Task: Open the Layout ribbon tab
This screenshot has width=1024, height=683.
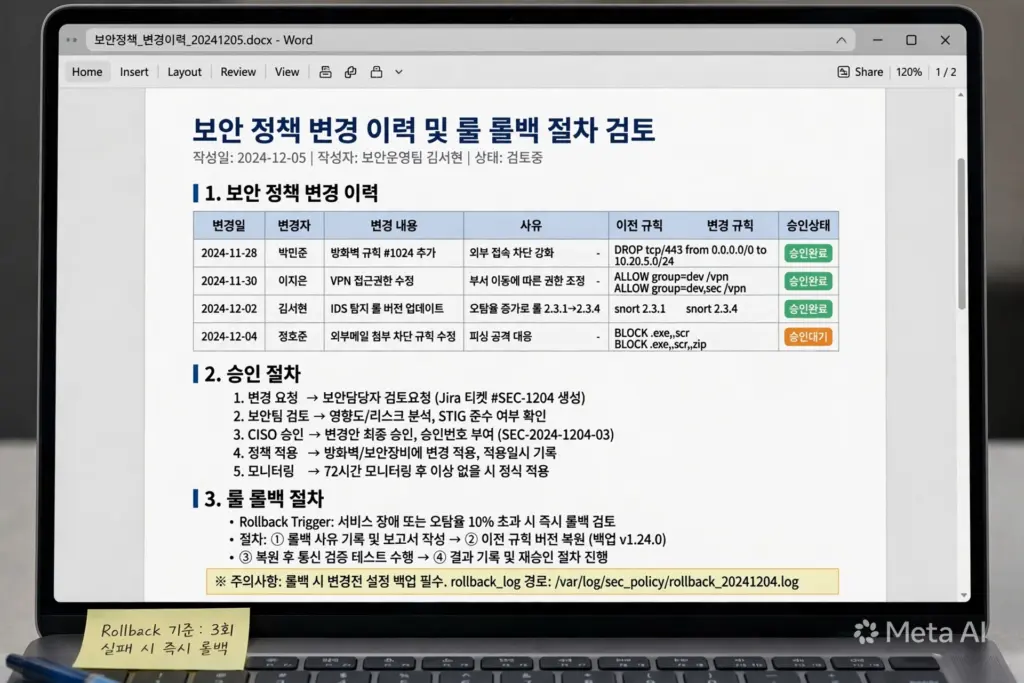Action: [184, 72]
